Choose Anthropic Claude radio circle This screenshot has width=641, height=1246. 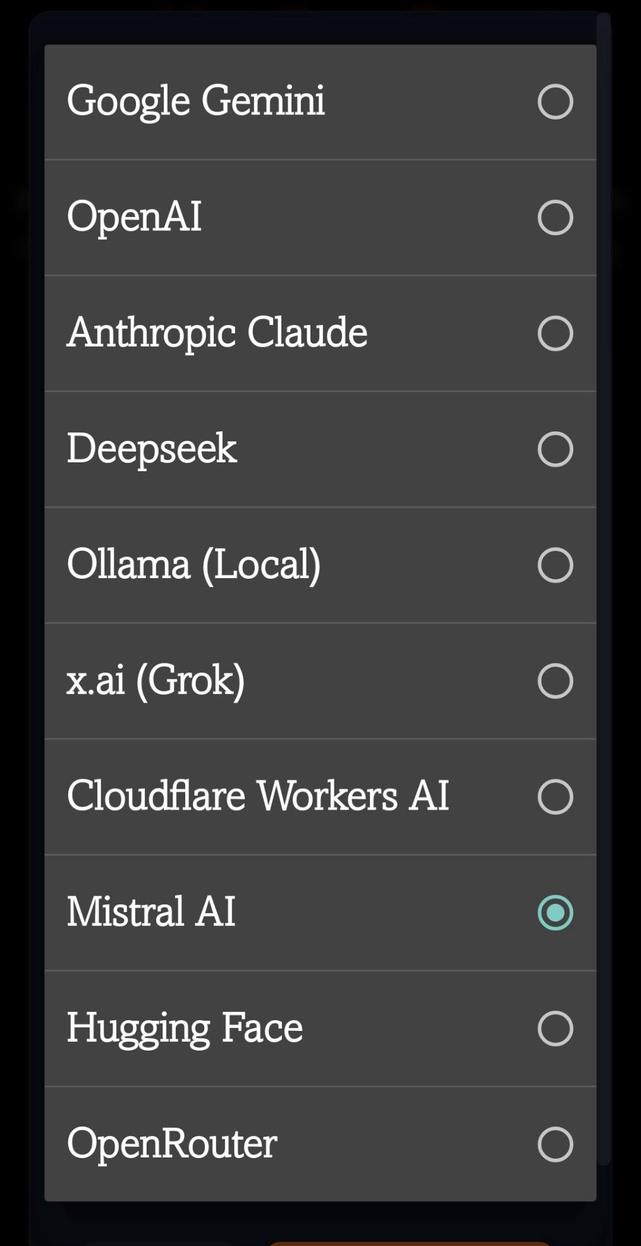pyautogui.click(x=555, y=333)
